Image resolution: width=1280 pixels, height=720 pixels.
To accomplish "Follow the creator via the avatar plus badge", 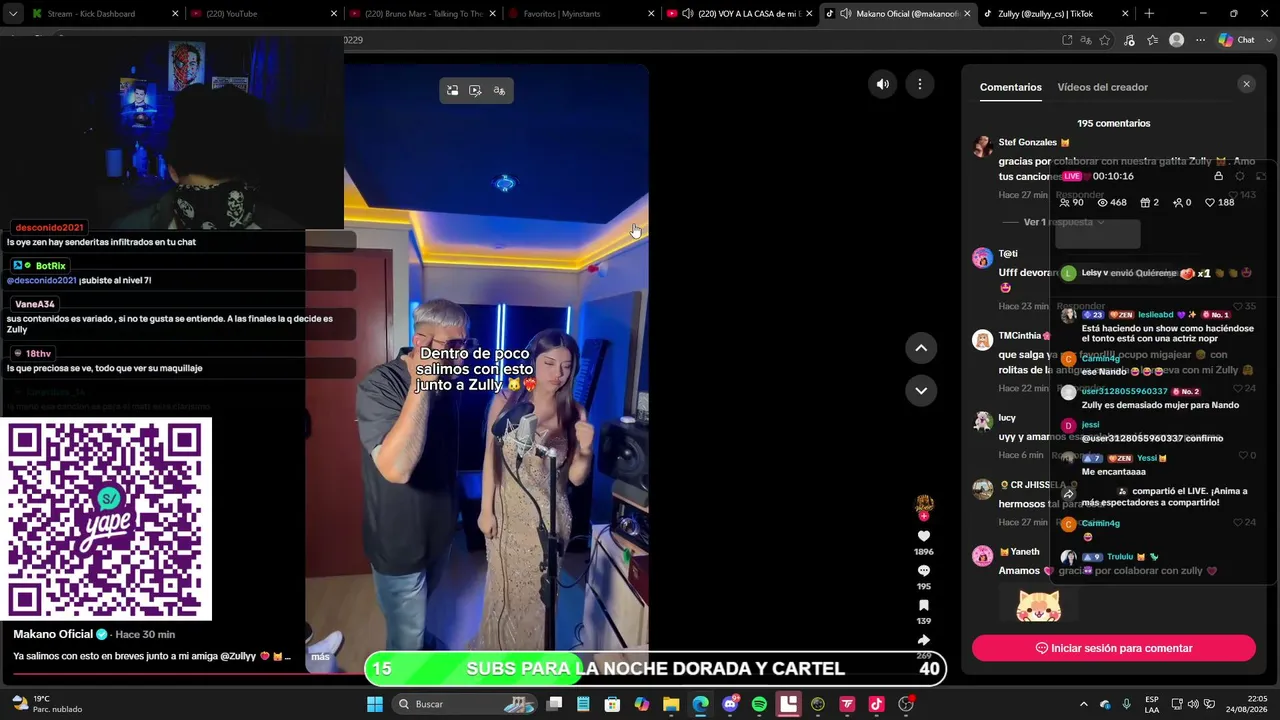I will (924, 517).
